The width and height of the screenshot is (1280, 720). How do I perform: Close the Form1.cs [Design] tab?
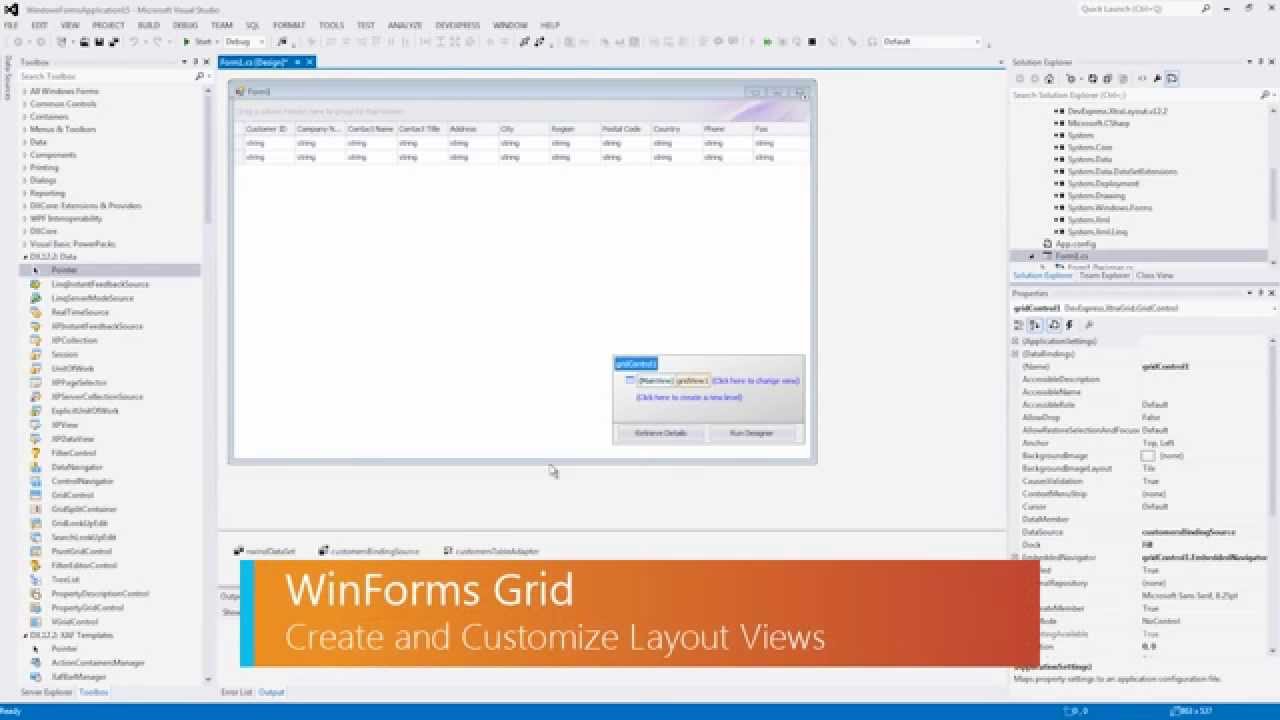(x=310, y=62)
